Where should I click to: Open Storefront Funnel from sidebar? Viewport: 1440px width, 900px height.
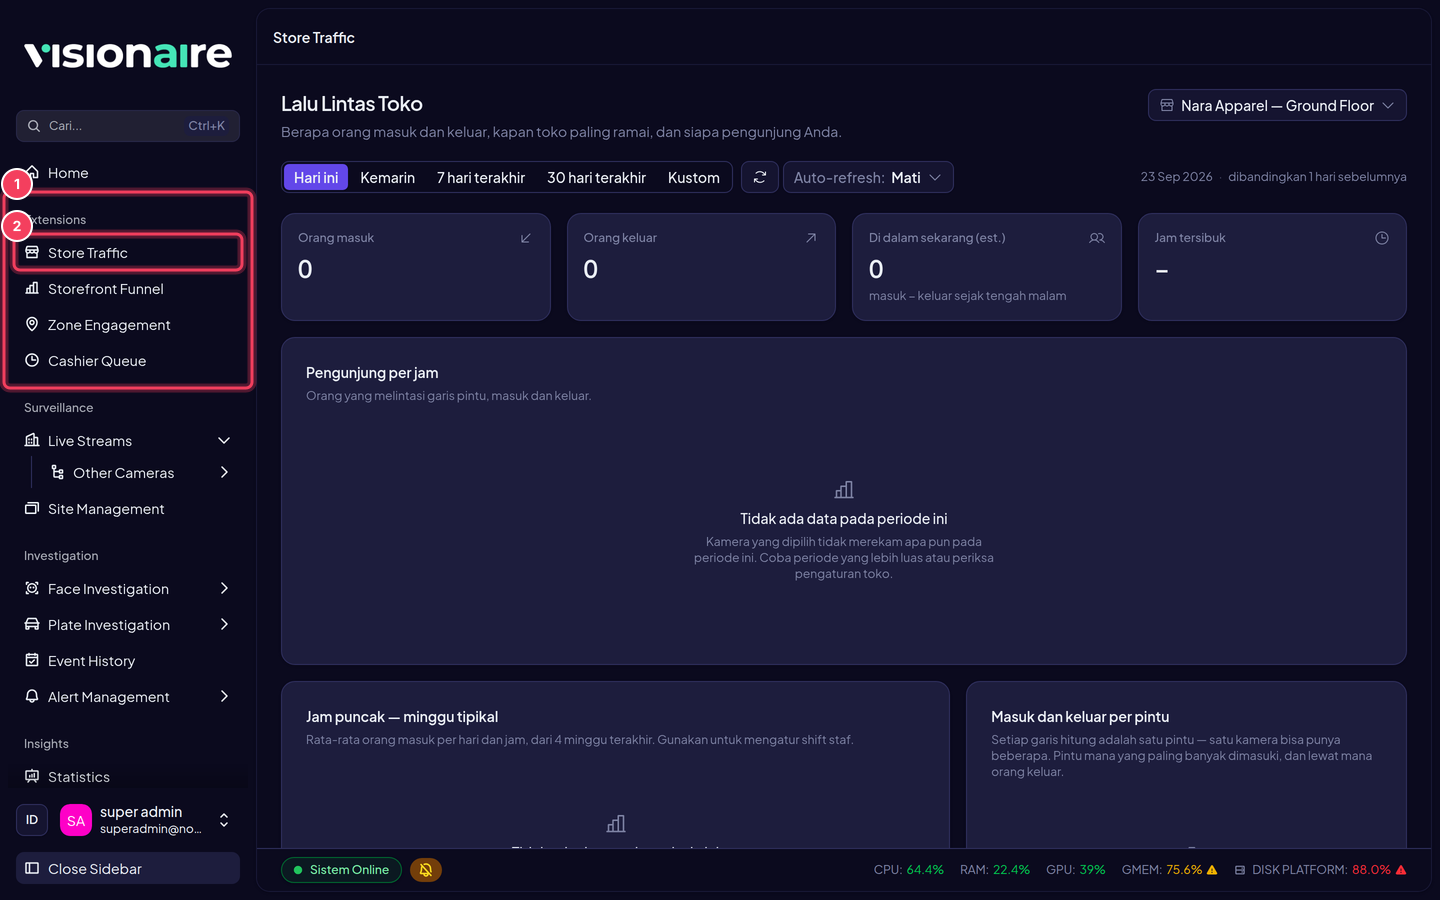(x=128, y=288)
